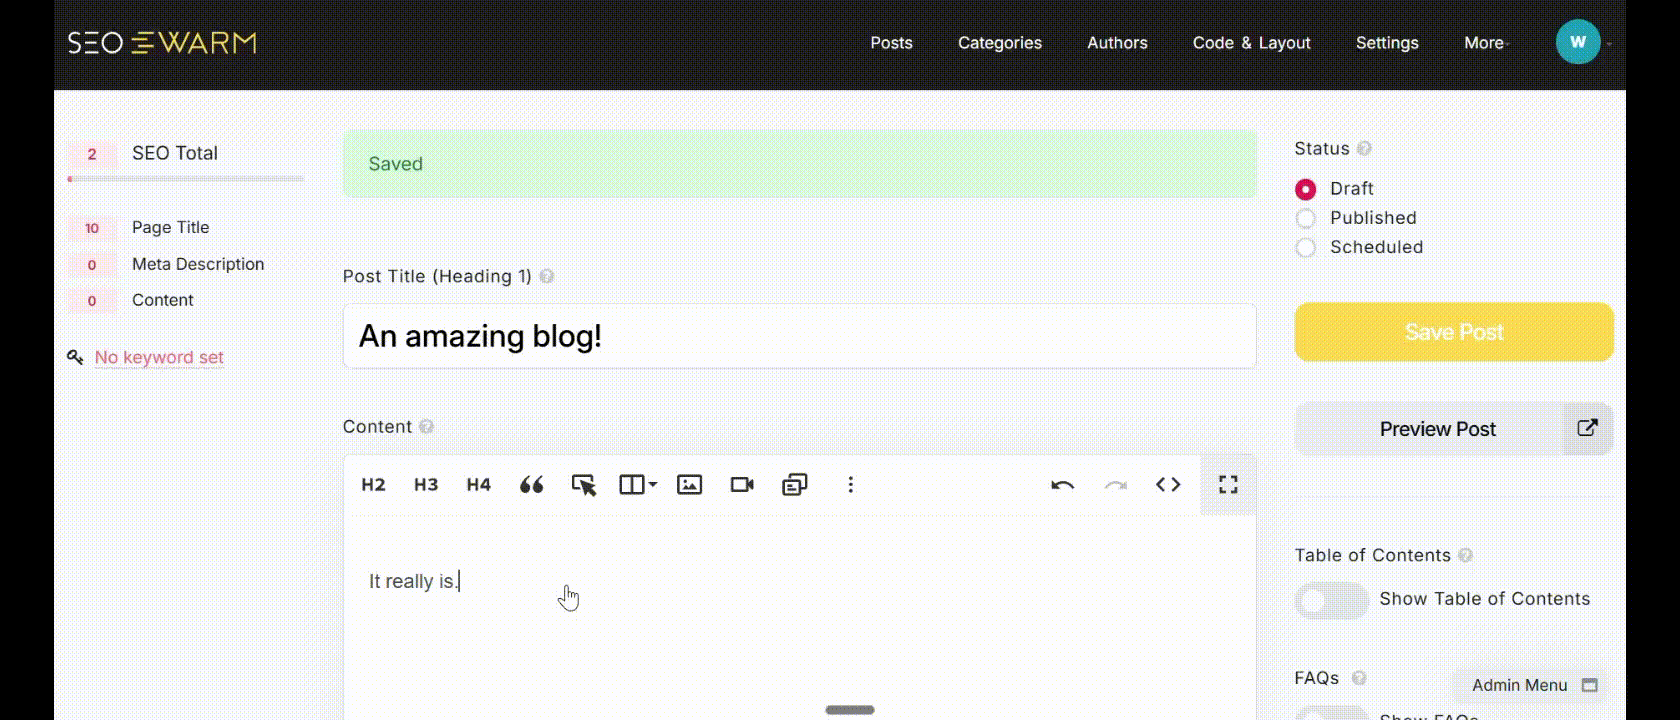Toggle fullscreen editor mode

(1228, 485)
